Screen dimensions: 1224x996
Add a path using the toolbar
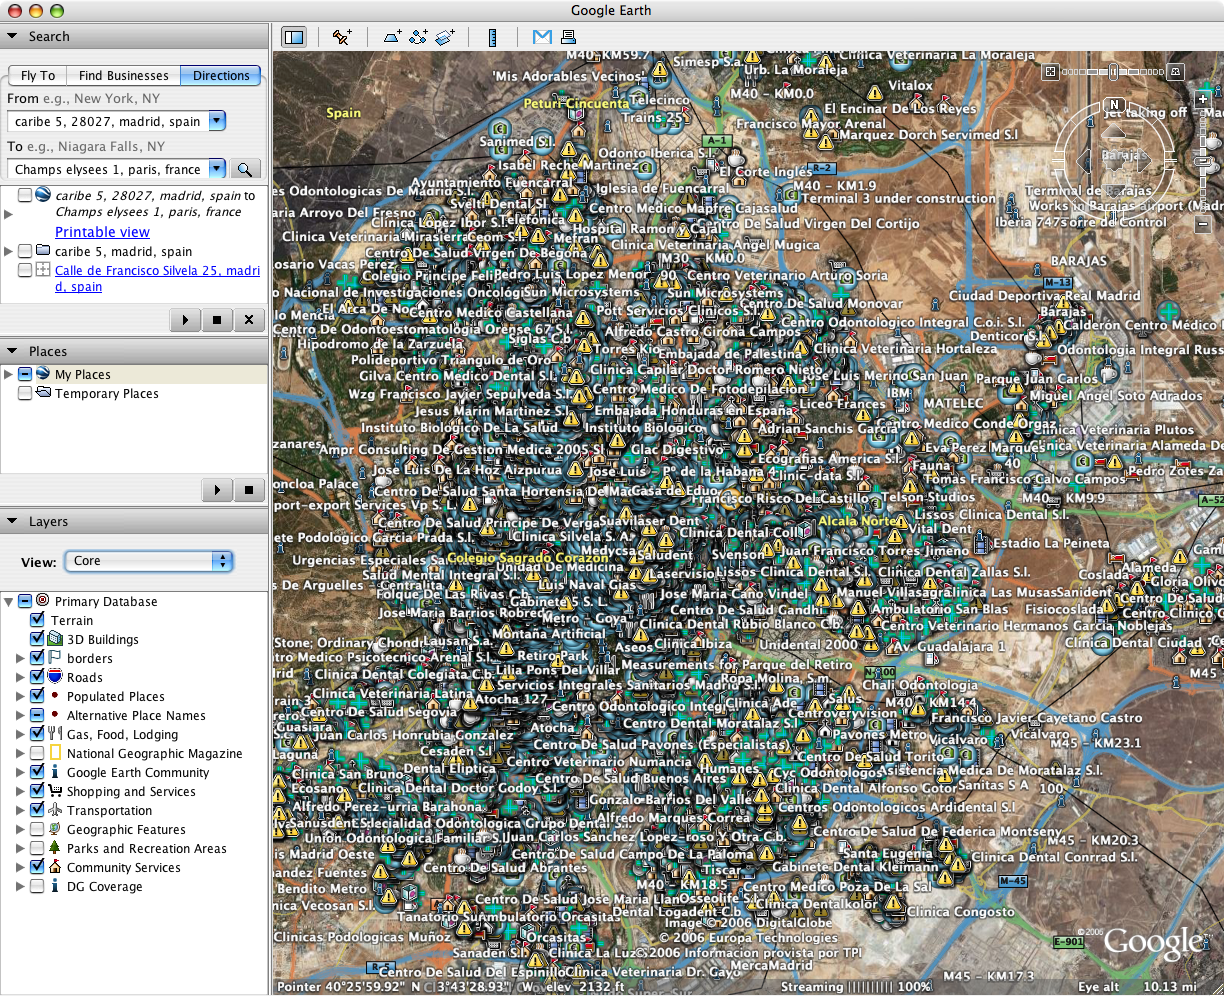pos(419,37)
